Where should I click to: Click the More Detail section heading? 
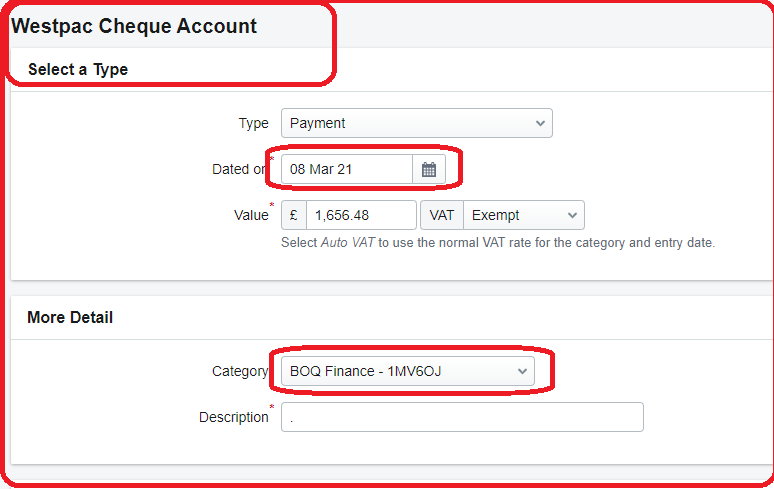[70, 317]
